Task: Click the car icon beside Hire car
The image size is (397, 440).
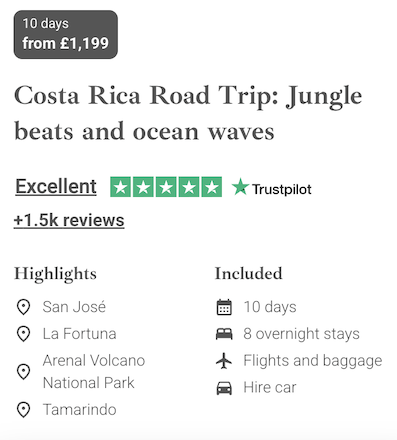Action: pos(224,388)
